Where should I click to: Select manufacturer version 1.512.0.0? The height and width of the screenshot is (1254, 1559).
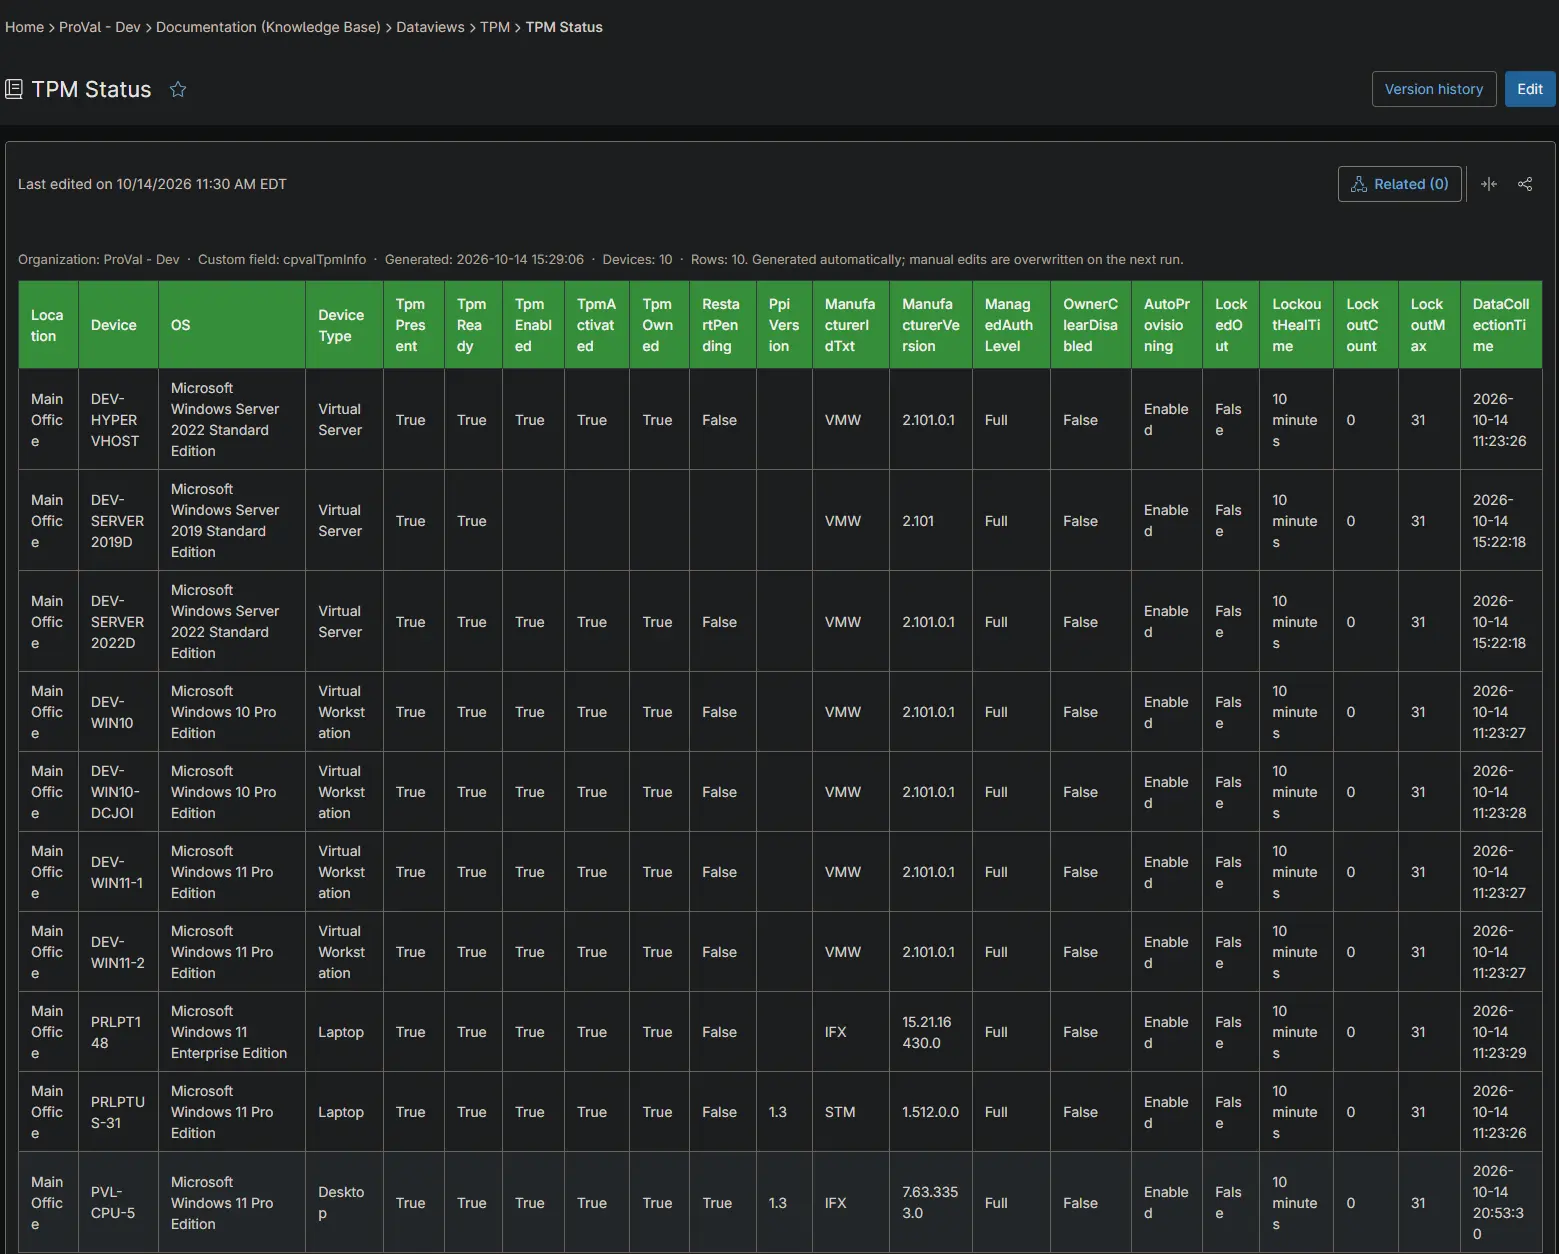[931, 1112]
